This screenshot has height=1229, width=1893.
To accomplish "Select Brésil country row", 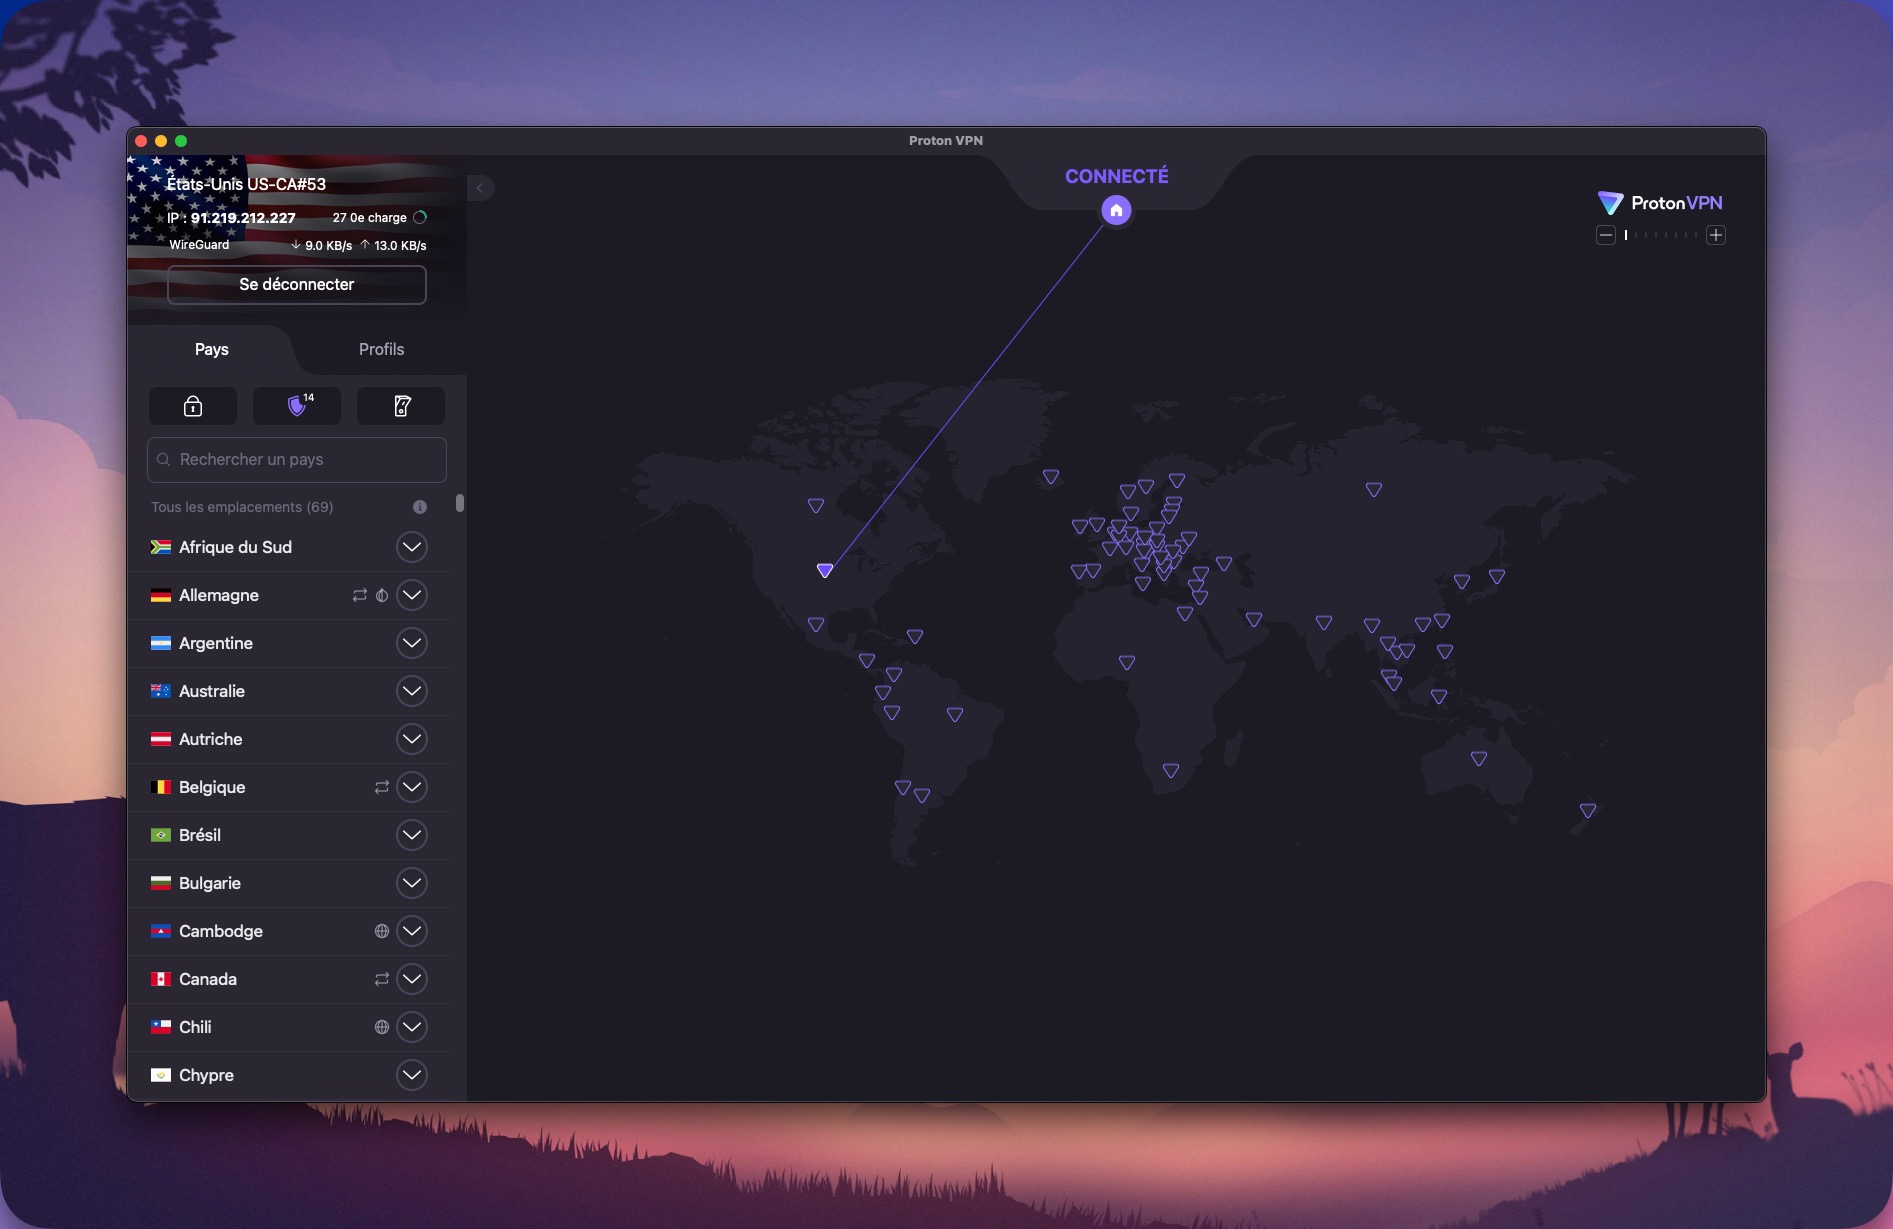I will [291, 835].
